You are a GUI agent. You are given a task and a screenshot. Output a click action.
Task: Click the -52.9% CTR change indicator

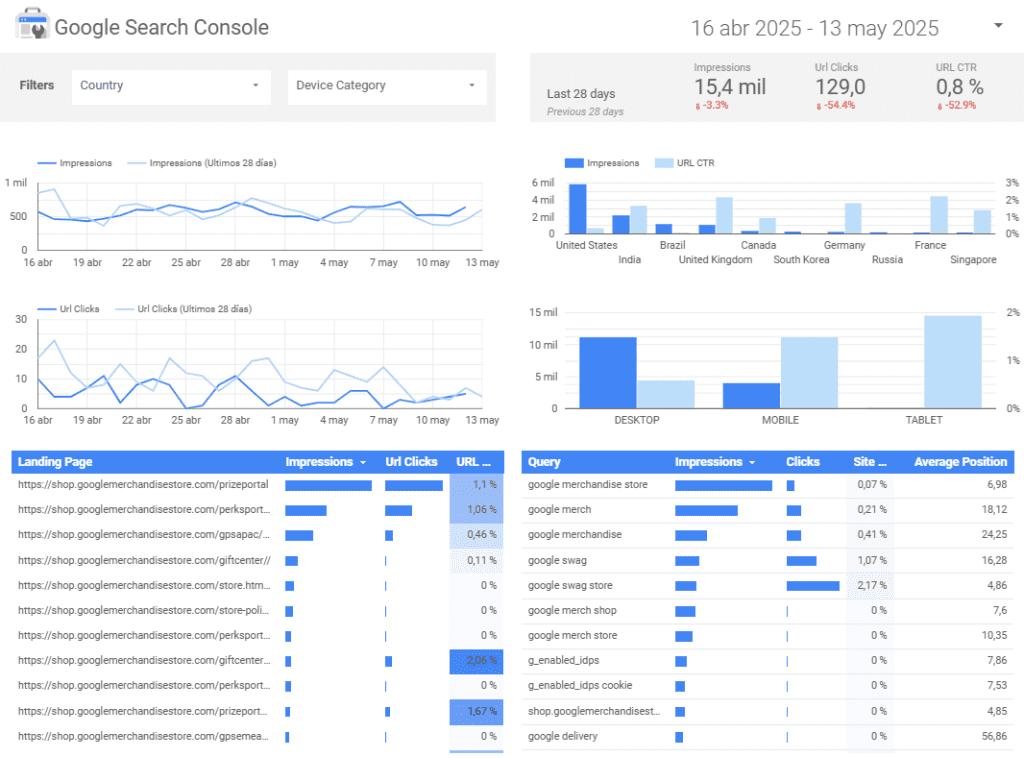pos(957,105)
